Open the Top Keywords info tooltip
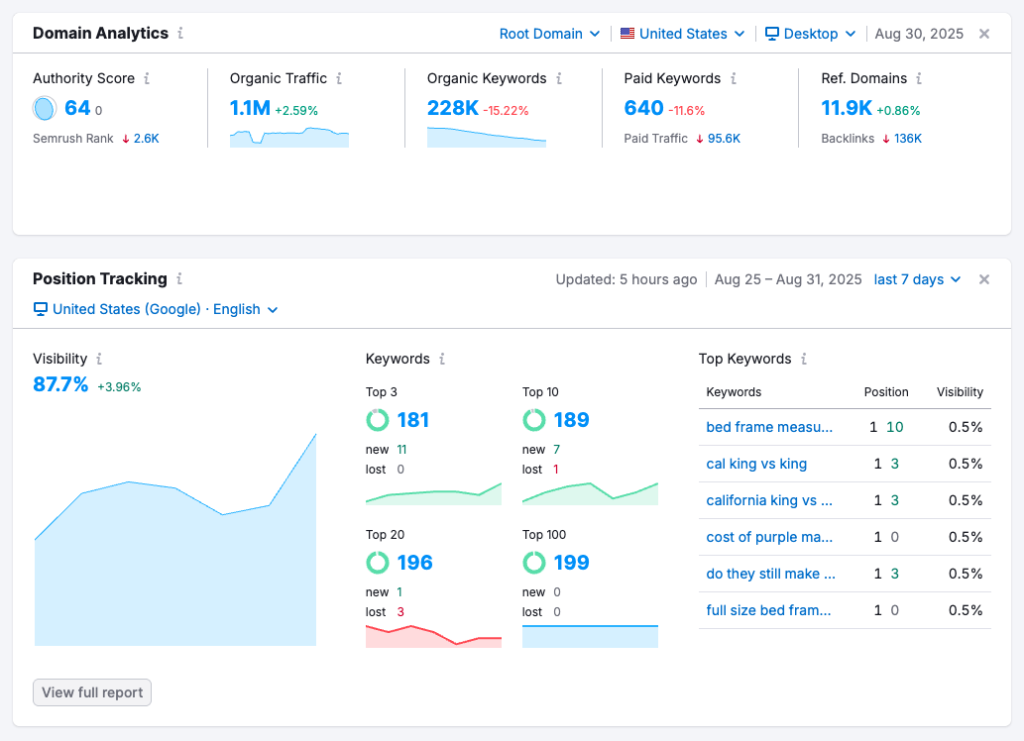 [x=806, y=358]
